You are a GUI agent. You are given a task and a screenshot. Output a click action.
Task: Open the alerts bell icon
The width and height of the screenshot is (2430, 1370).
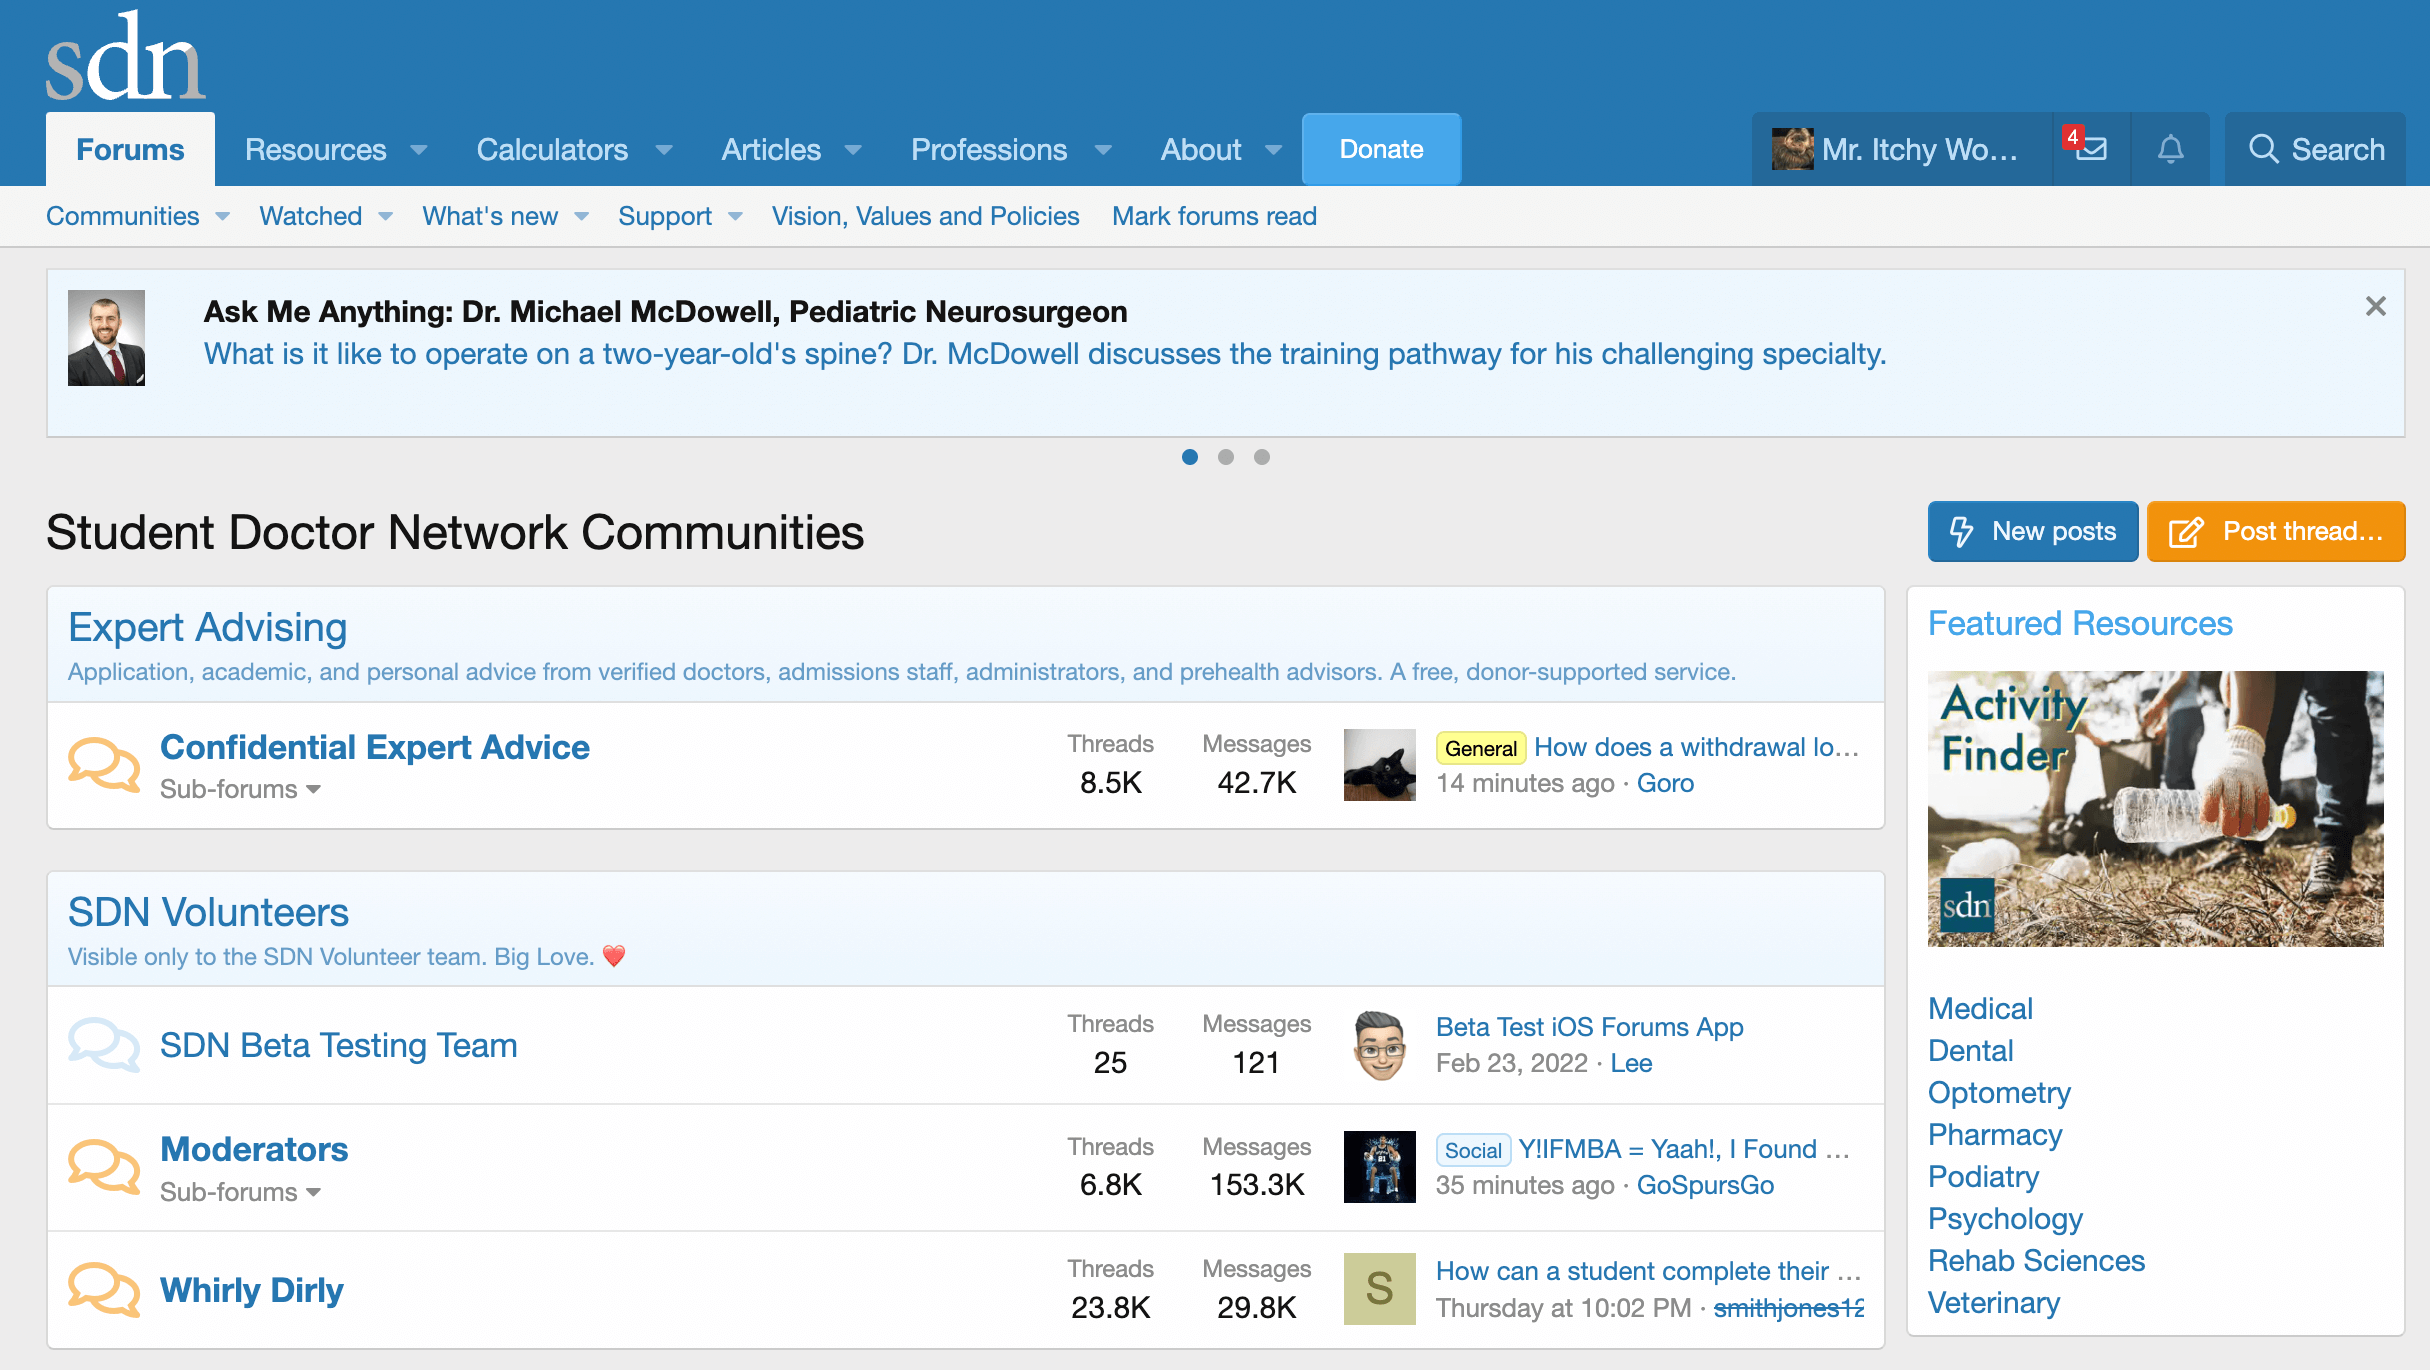(2170, 149)
